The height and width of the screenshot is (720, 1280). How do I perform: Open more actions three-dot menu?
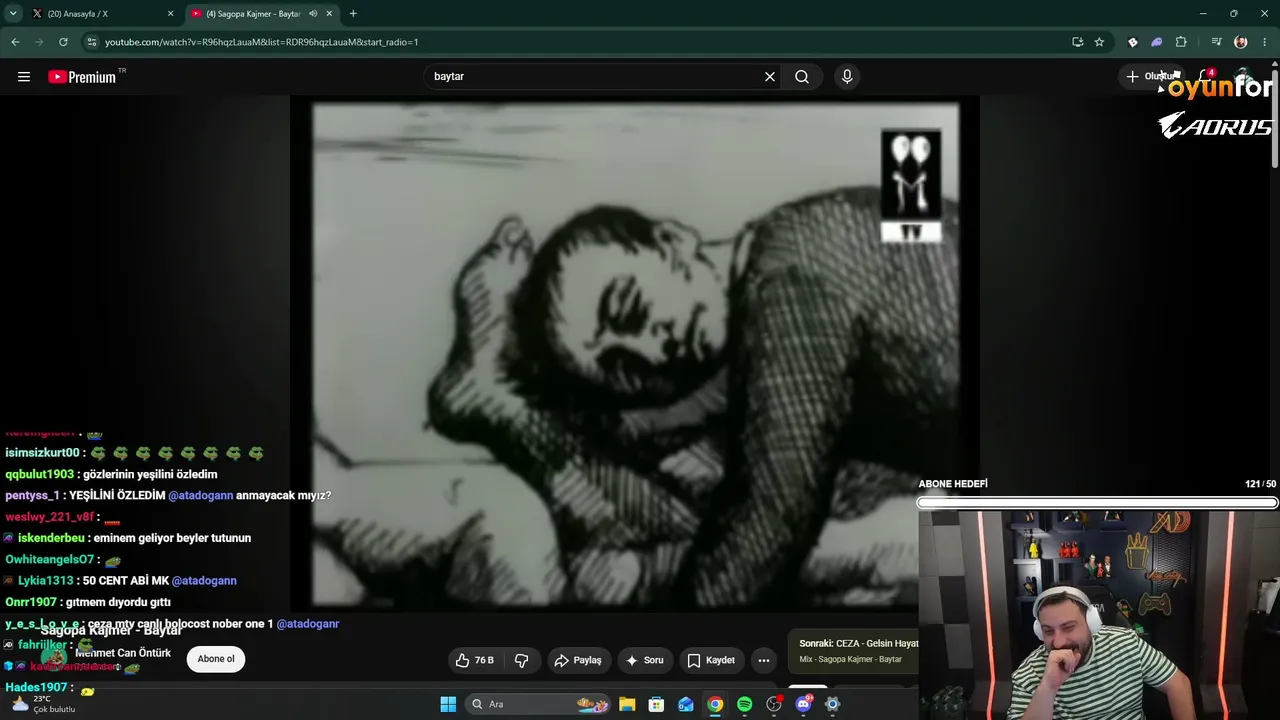click(764, 660)
